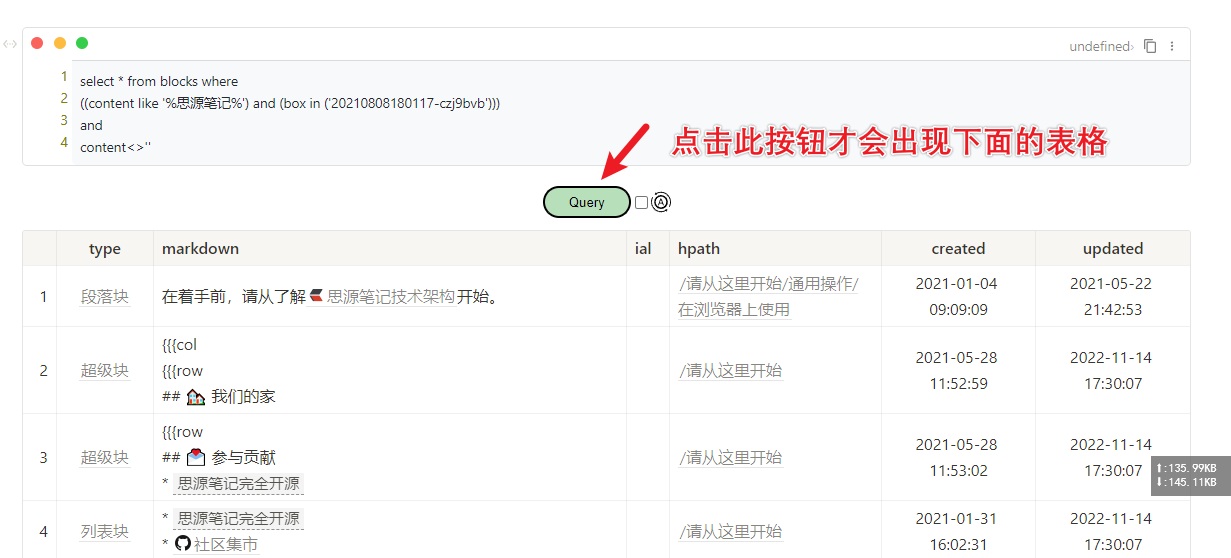
Task: Click the envelope emoji before 参与贡献
Action: pyautogui.click(x=196, y=458)
